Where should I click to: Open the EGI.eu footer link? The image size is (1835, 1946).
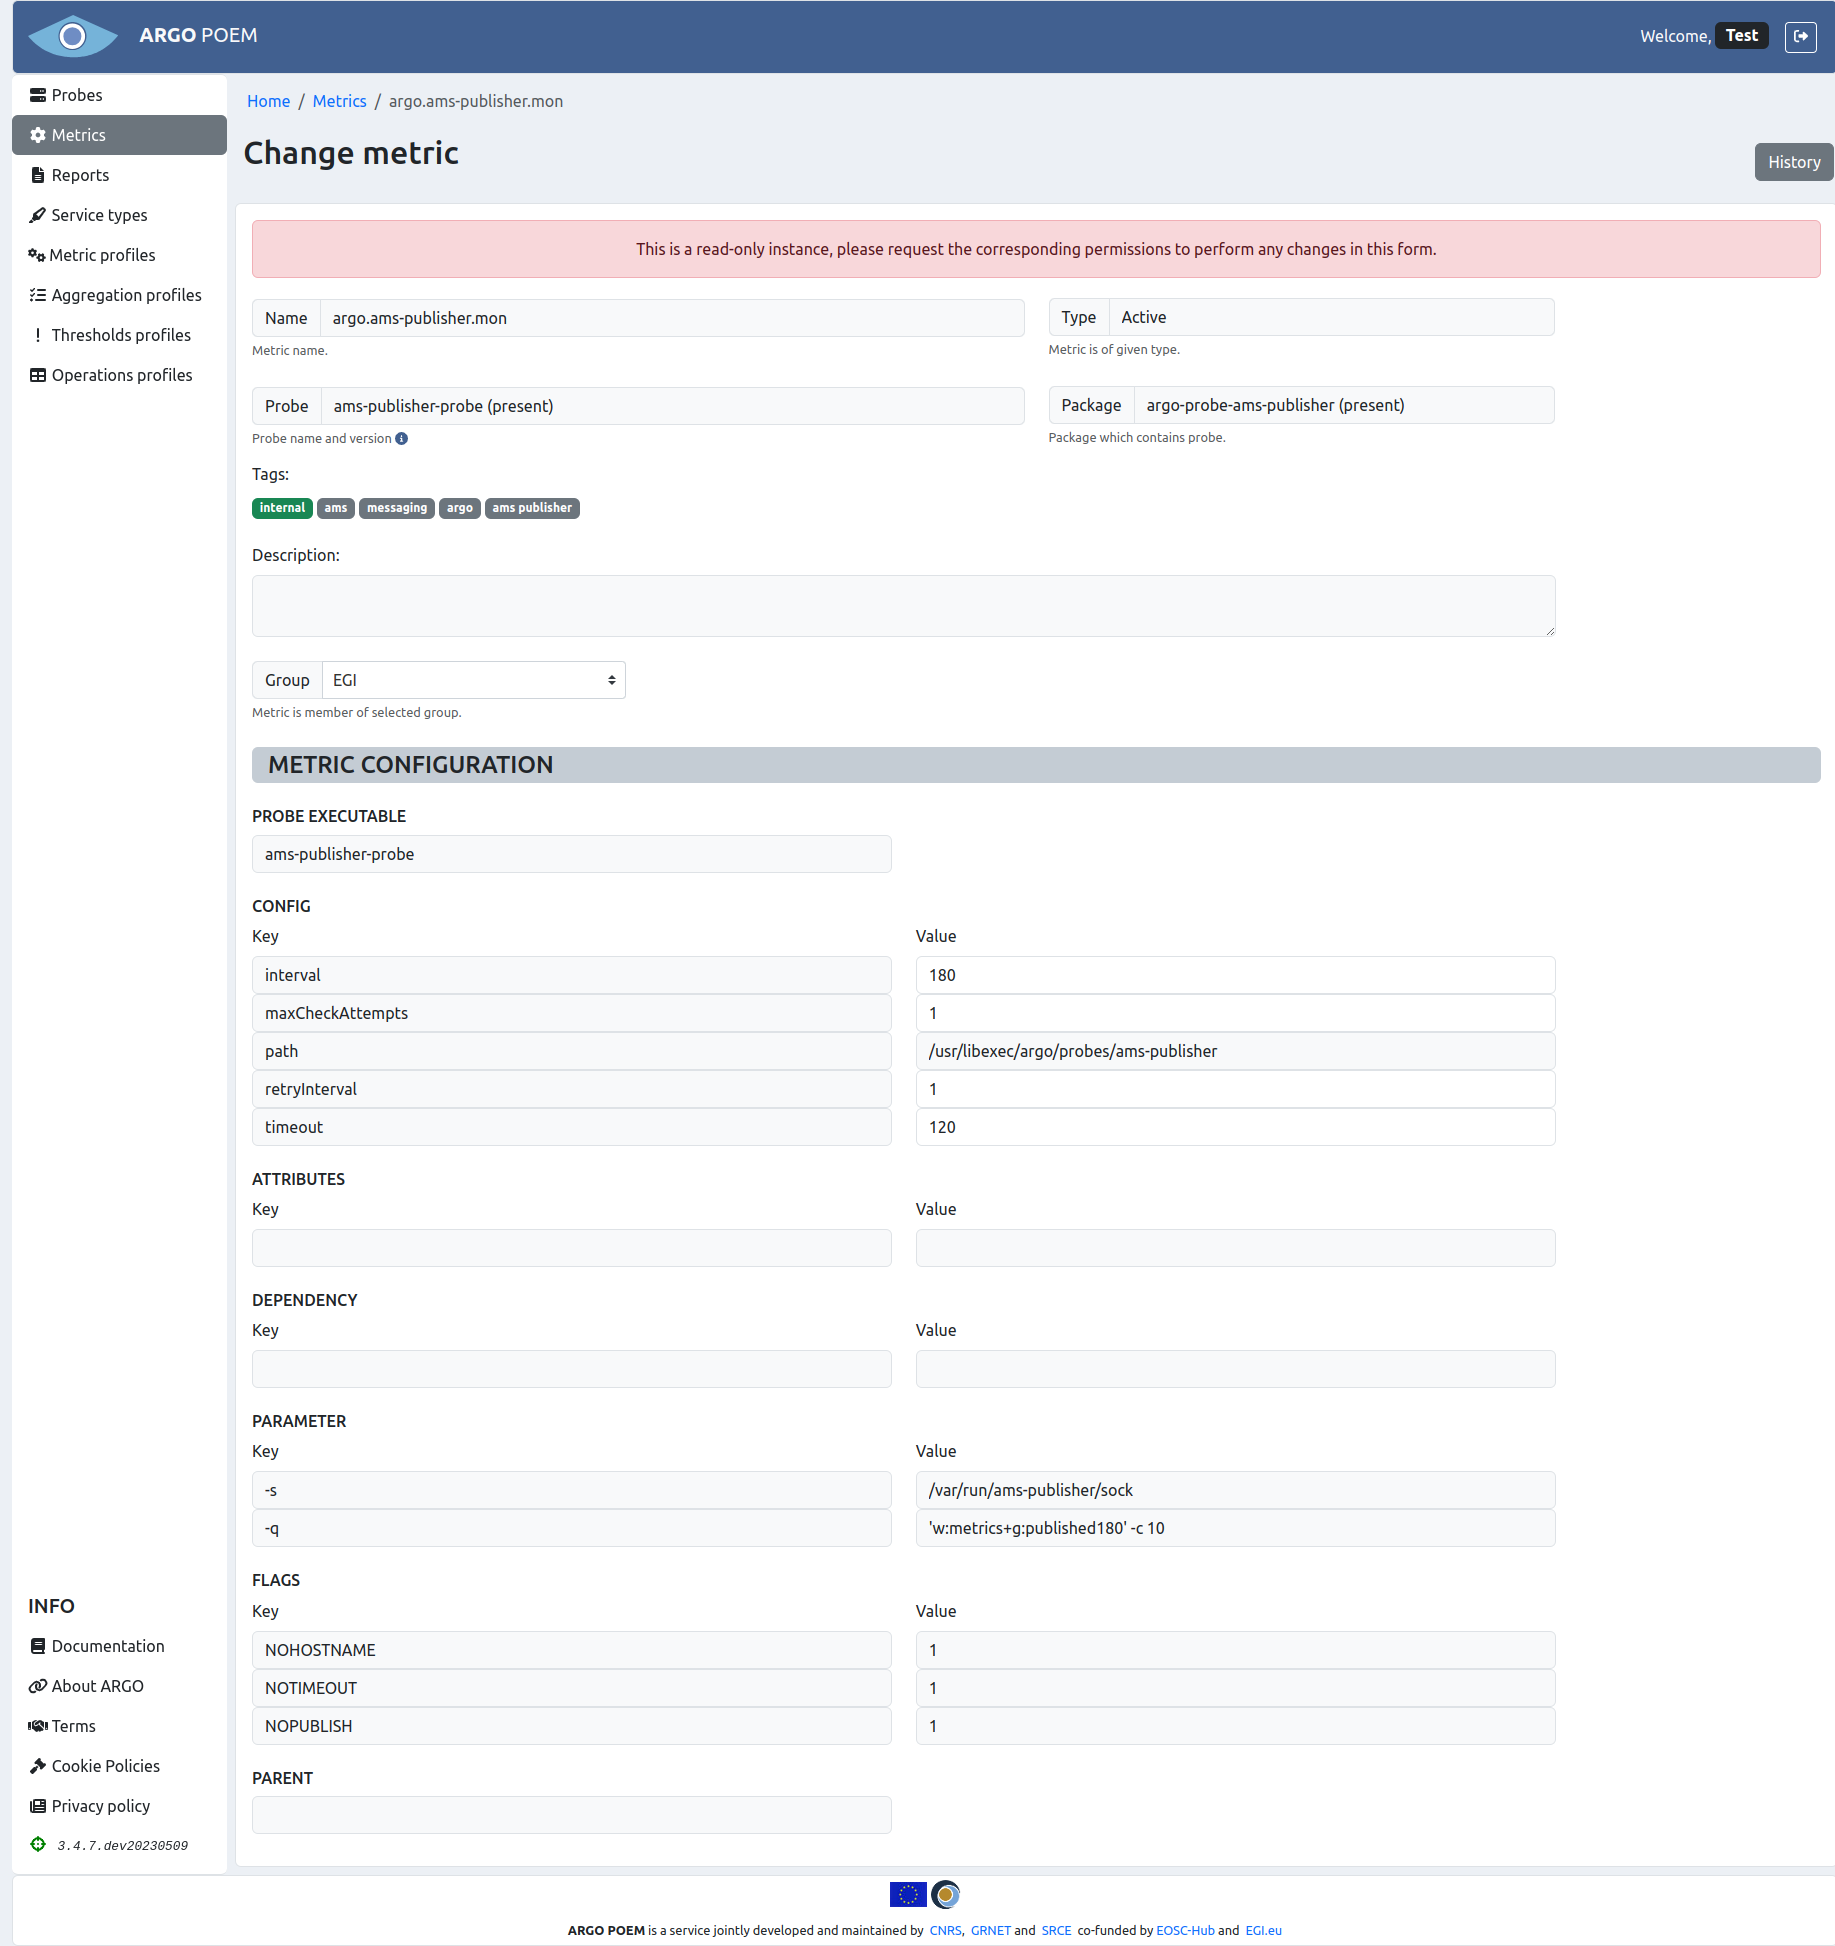1262,1930
